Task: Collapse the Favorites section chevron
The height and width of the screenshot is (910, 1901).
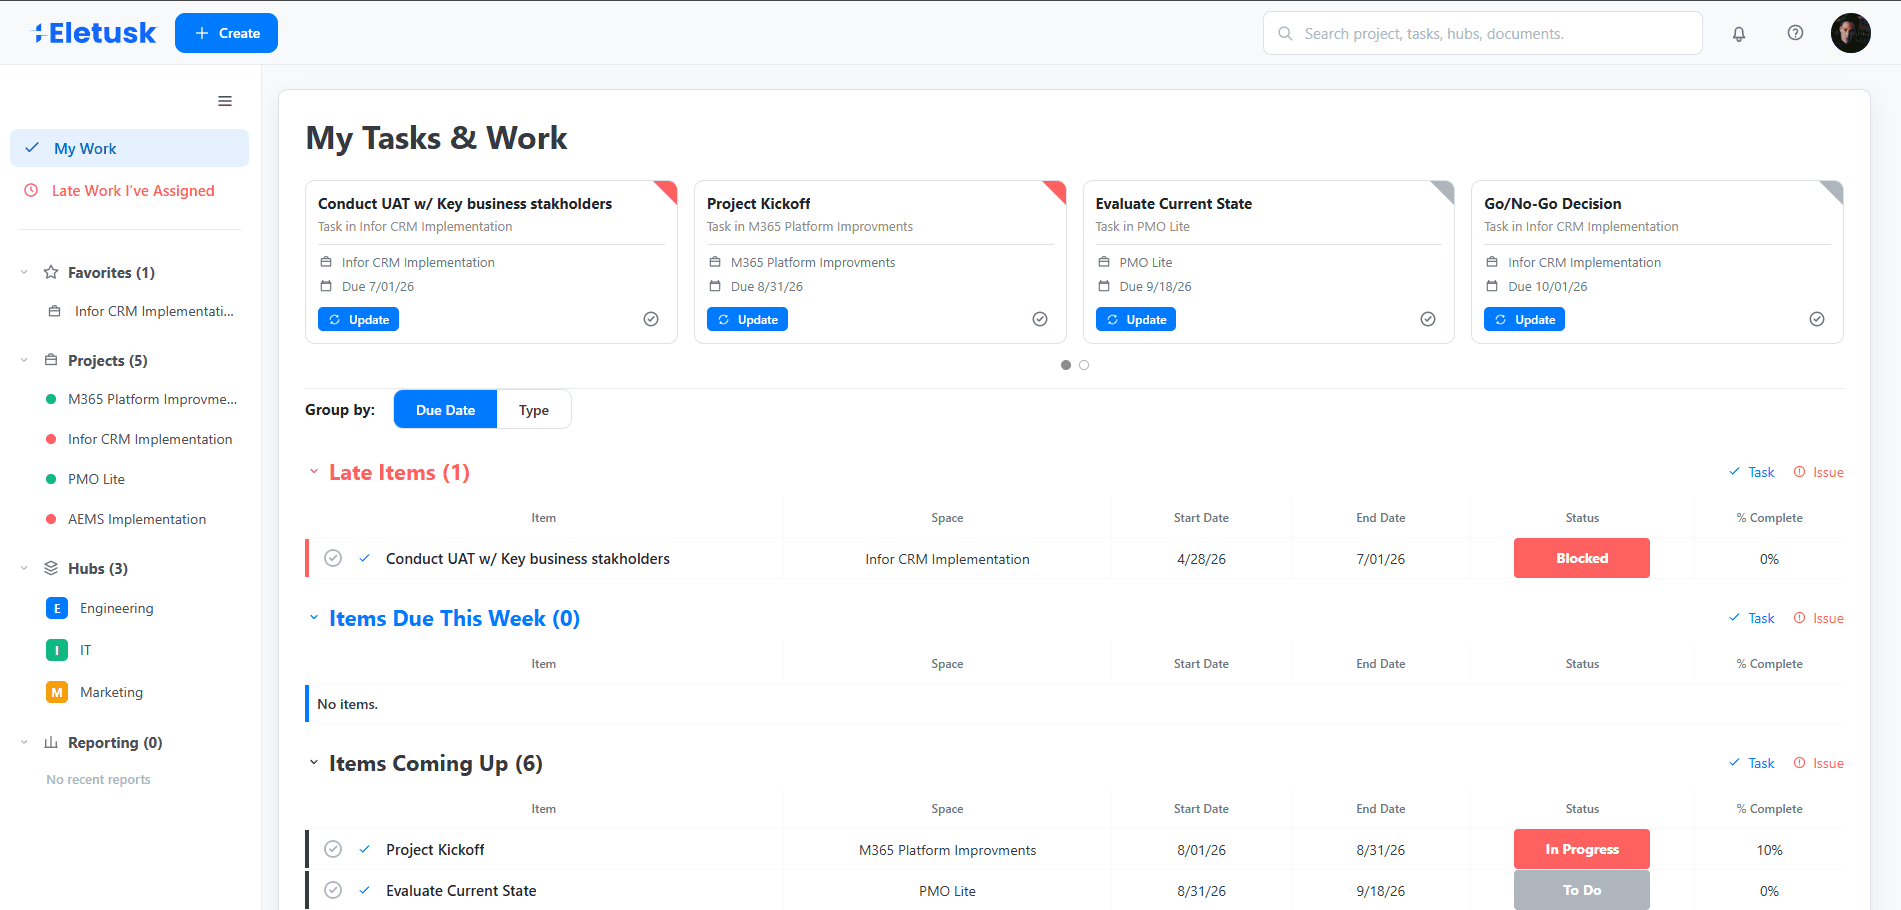Action: 24,272
